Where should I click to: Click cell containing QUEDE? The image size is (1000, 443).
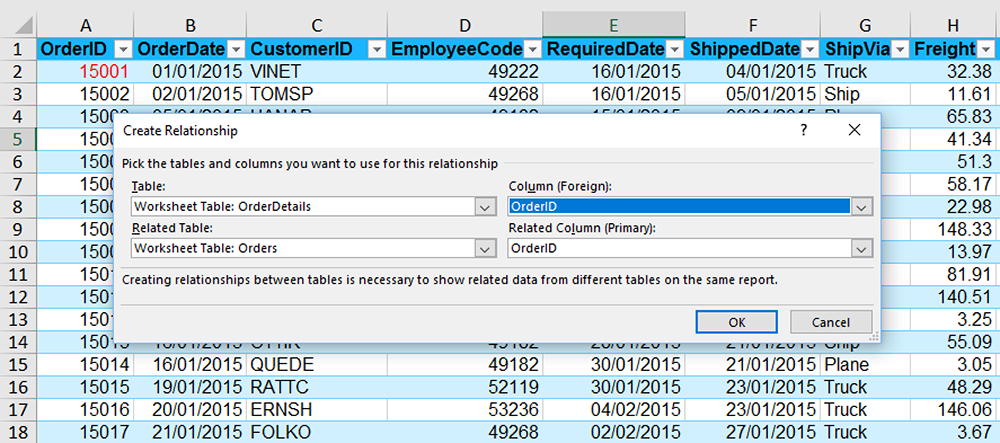[x=317, y=365]
